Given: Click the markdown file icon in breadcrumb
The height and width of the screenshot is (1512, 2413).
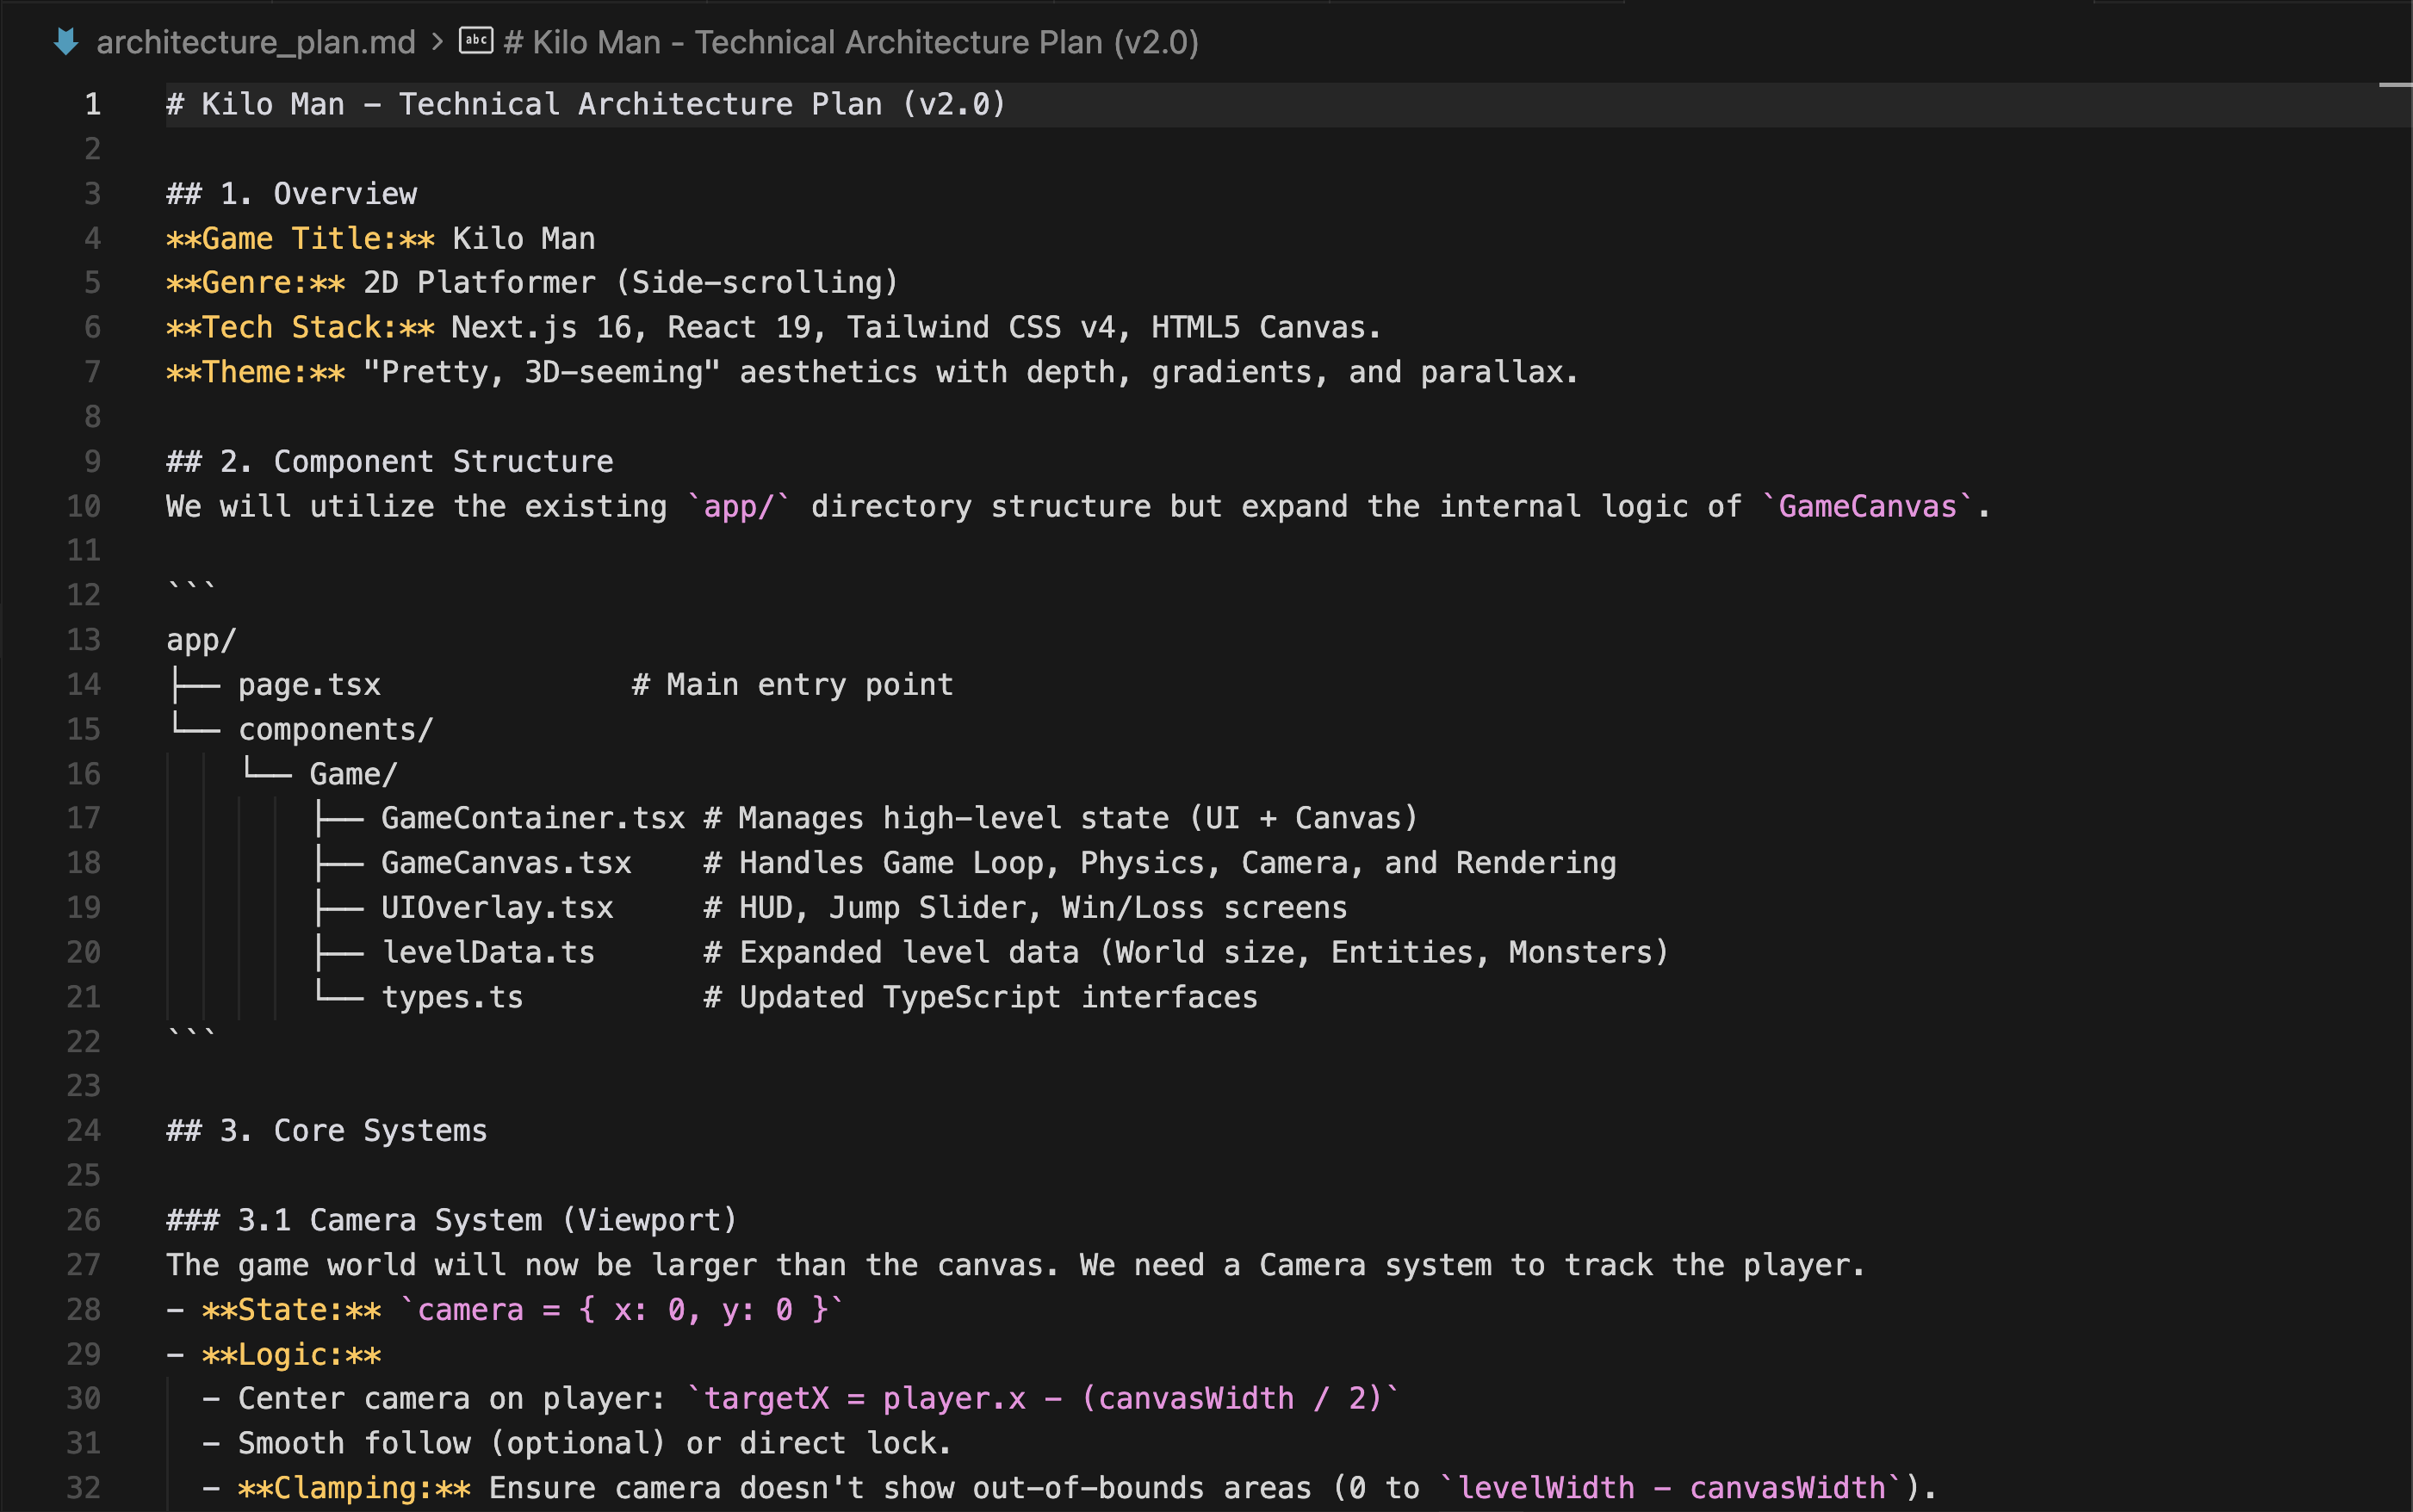Looking at the screenshot, I should (66, 42).
